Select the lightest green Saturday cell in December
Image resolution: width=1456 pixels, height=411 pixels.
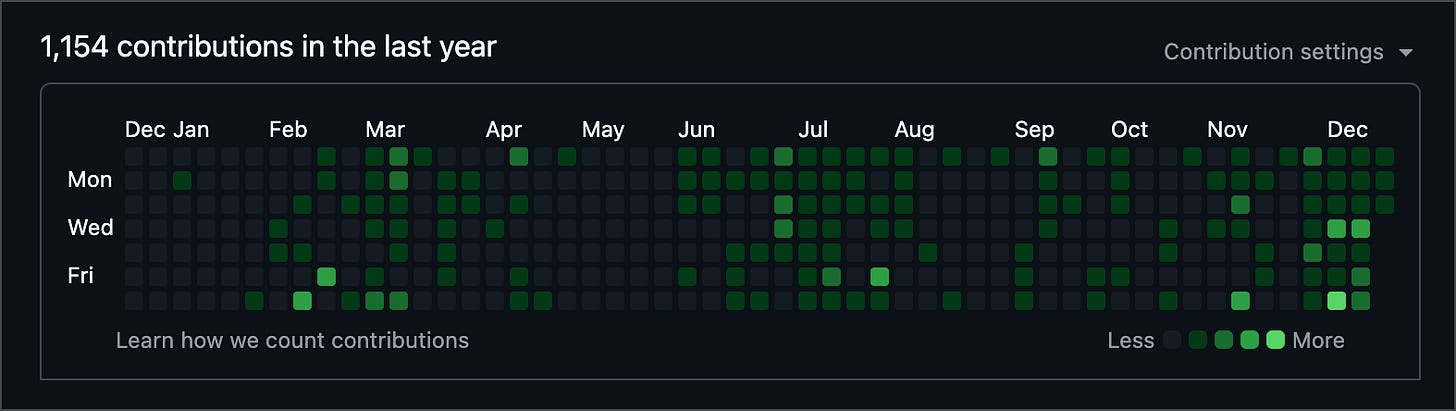pos(1336,300)
